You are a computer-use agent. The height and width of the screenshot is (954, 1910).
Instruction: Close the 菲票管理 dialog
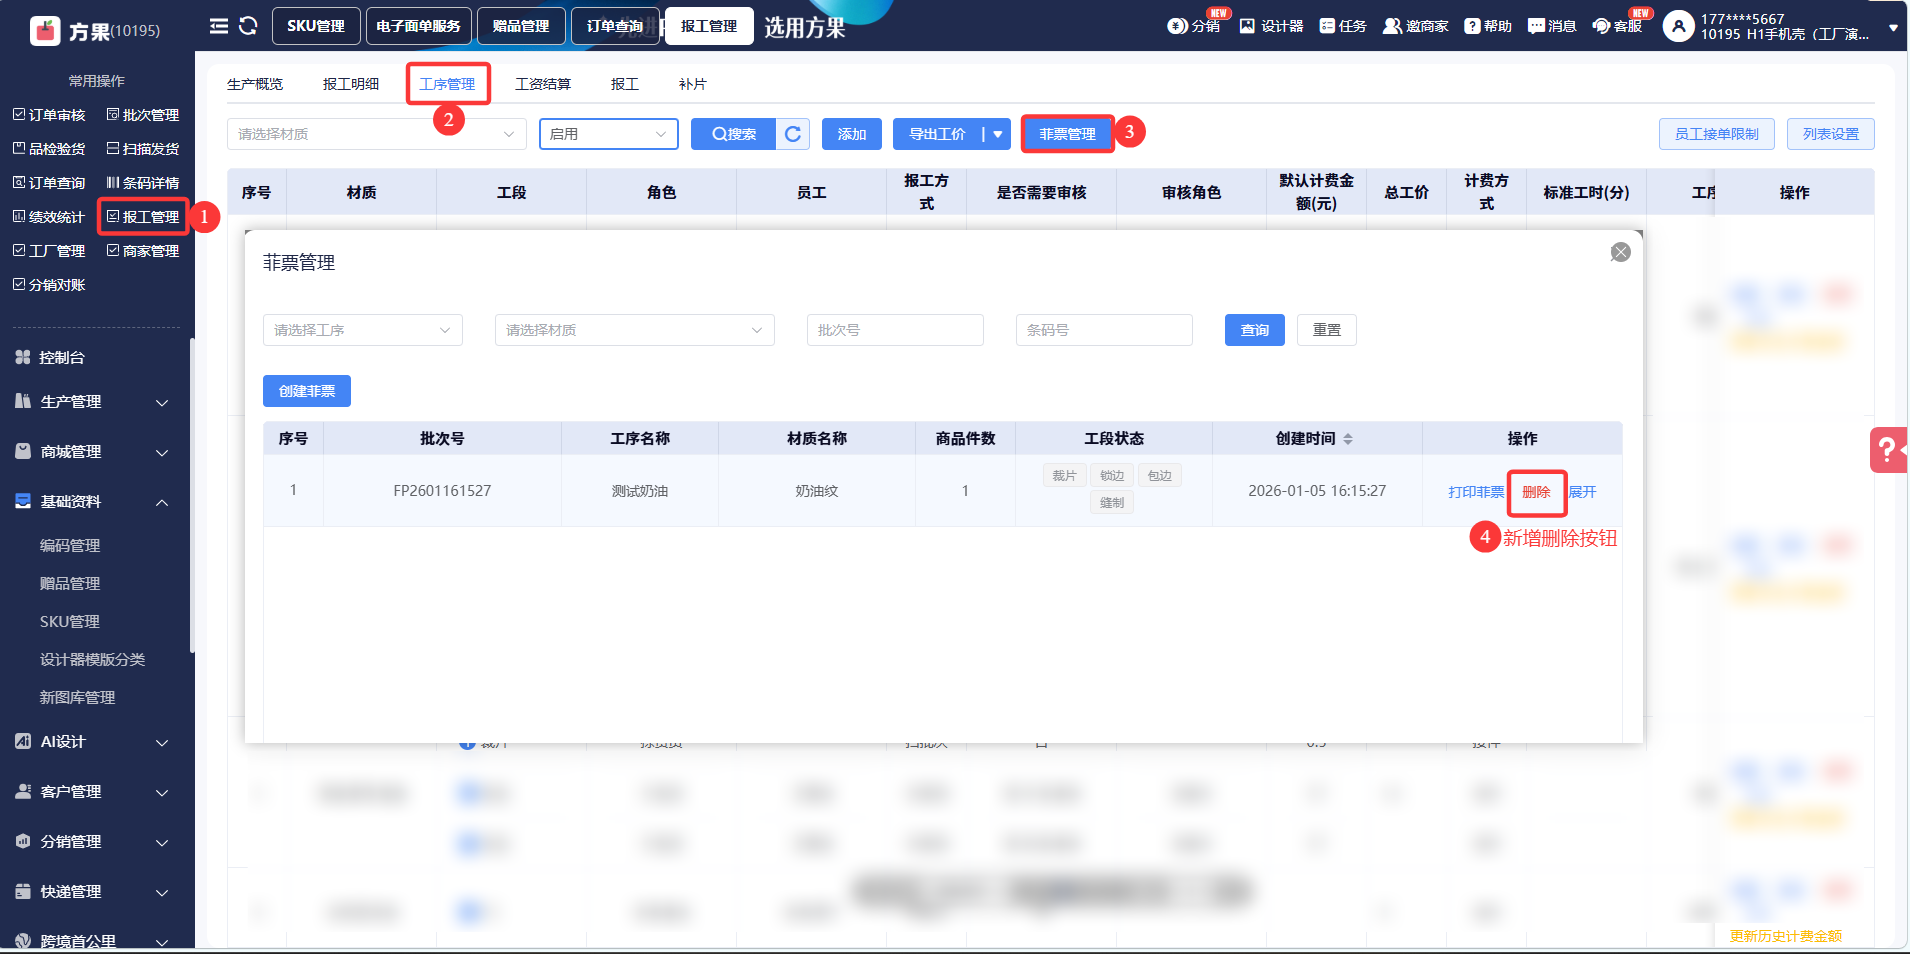[x=1620, y=253]
